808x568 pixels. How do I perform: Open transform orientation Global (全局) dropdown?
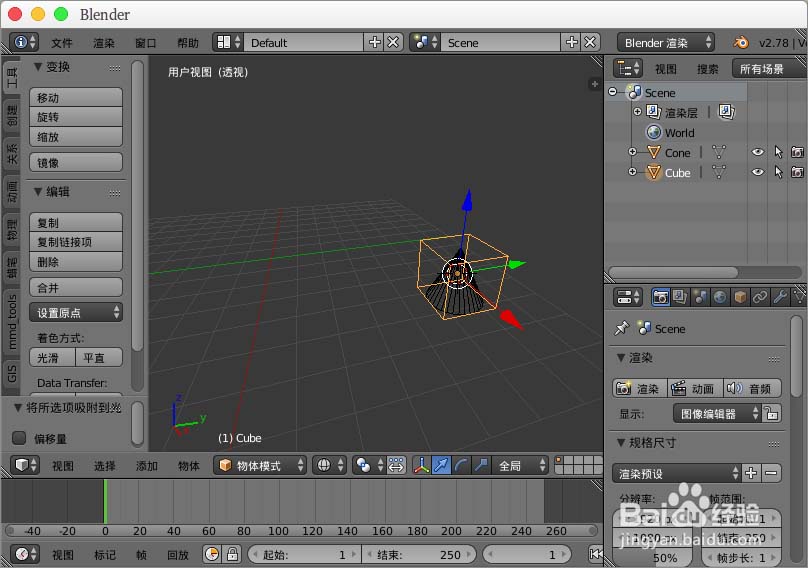click(x=519, y=465)
